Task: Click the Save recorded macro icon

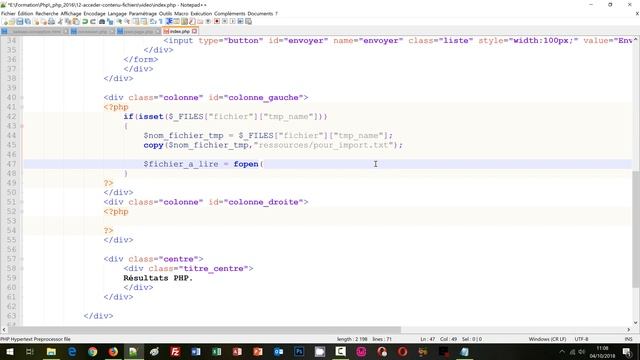Action: pos(248,21)
